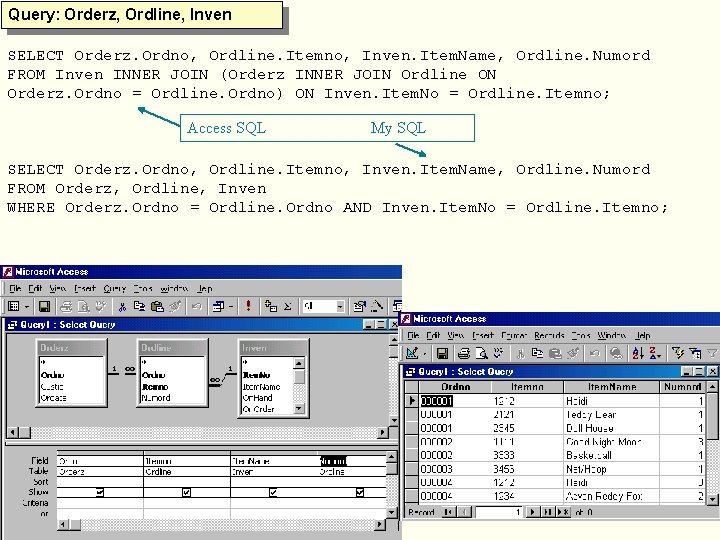Click the View datasheet icon in design window
Screen dimensions: 720x540
point(14,306)
